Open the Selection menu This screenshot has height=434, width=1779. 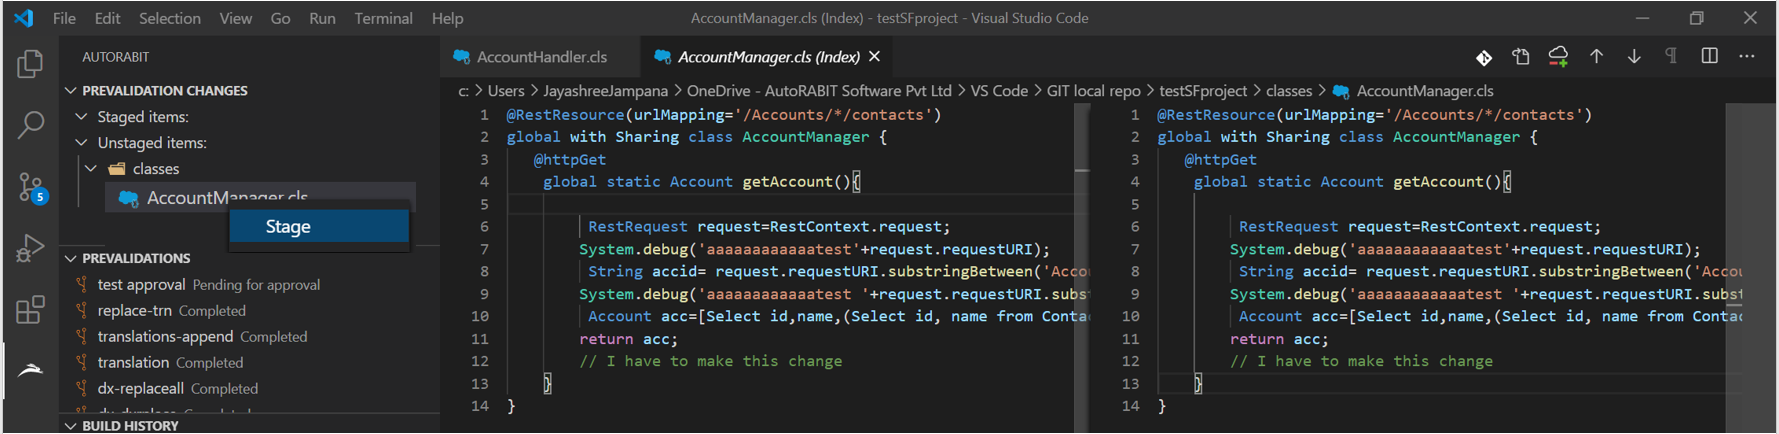click(x=169, y=18)
